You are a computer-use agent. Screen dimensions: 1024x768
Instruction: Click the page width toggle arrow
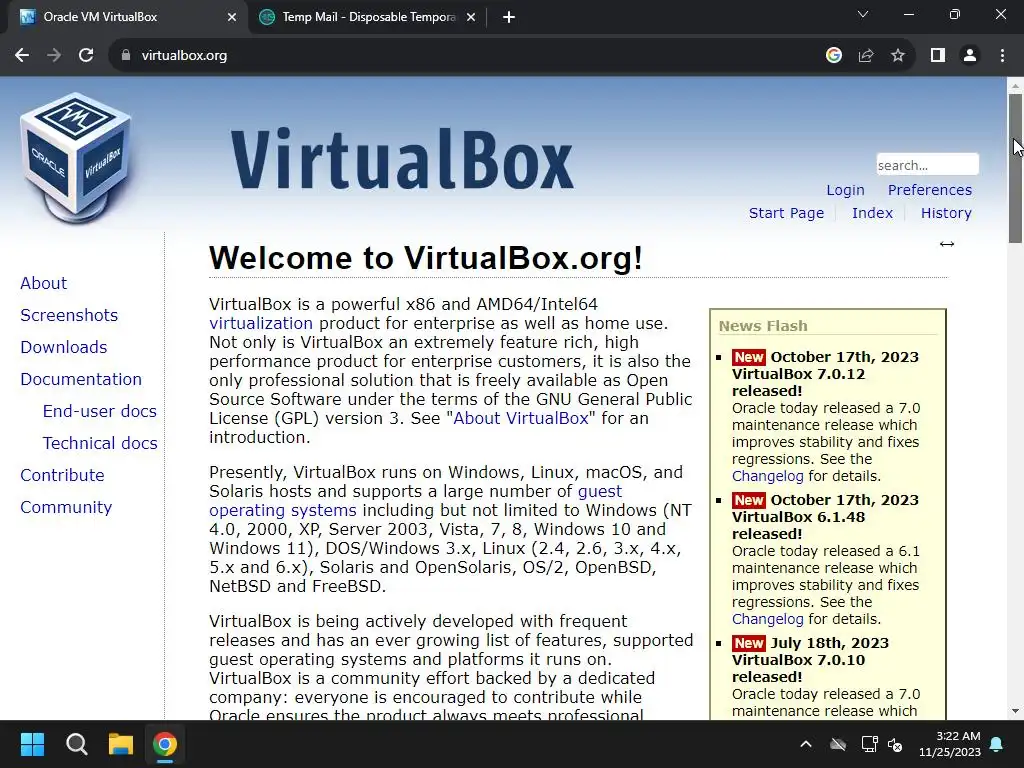pos(947,244)
